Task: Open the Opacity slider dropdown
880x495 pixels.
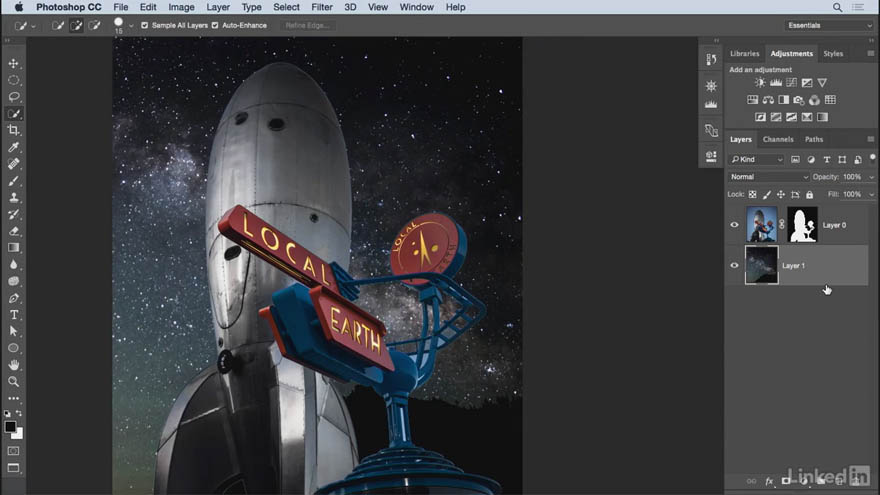Action: pyautogui.click(x=871, y=177)
